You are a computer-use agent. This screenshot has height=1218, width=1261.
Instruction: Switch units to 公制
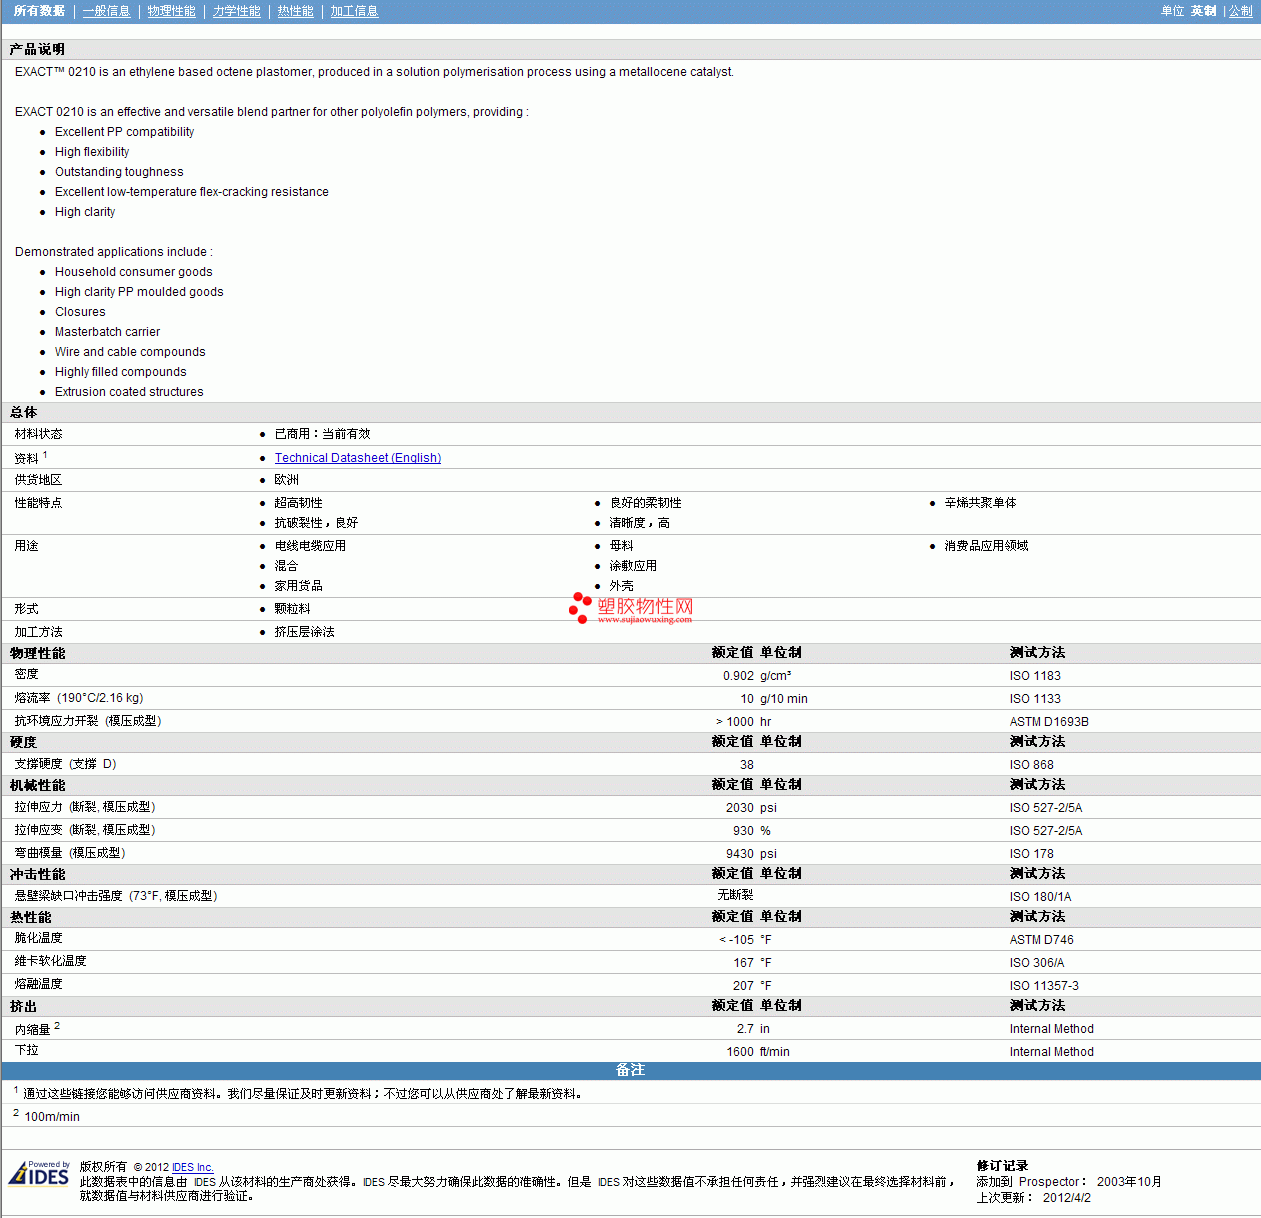pyautogui.click(x=1240, y=11)
